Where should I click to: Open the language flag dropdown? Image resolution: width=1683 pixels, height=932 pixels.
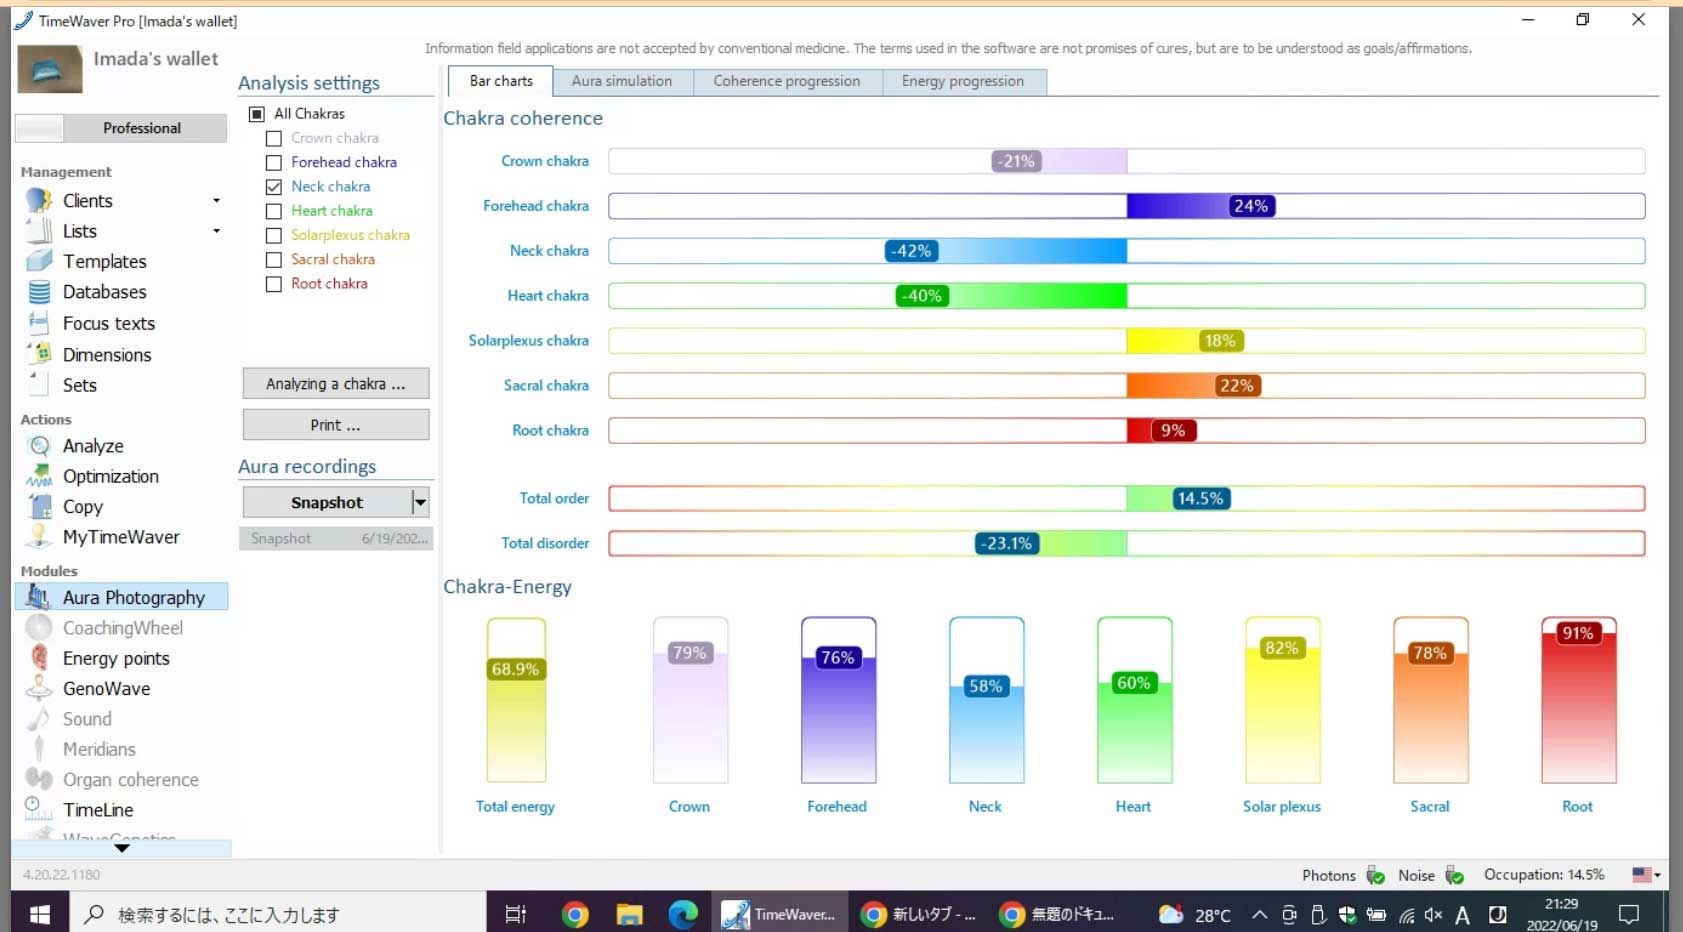coord(1647,875)
